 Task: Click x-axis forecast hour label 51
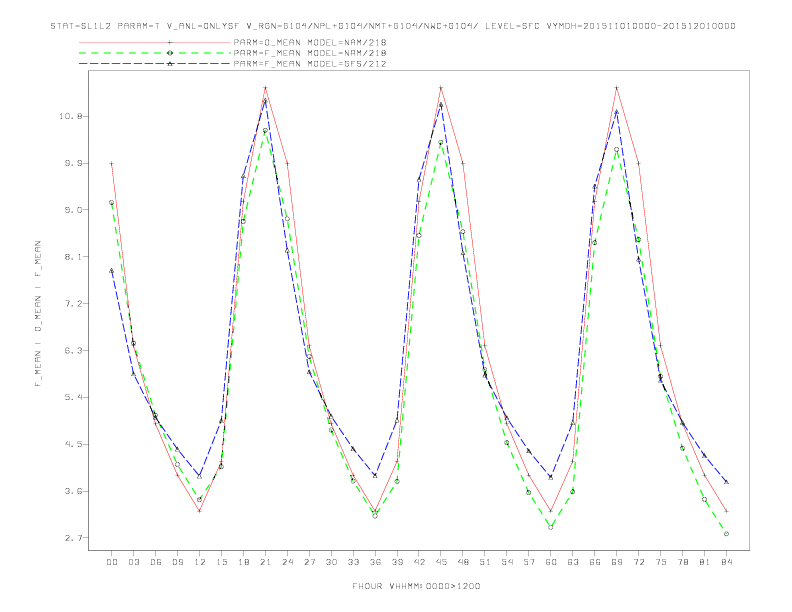[x=485, y=562]
